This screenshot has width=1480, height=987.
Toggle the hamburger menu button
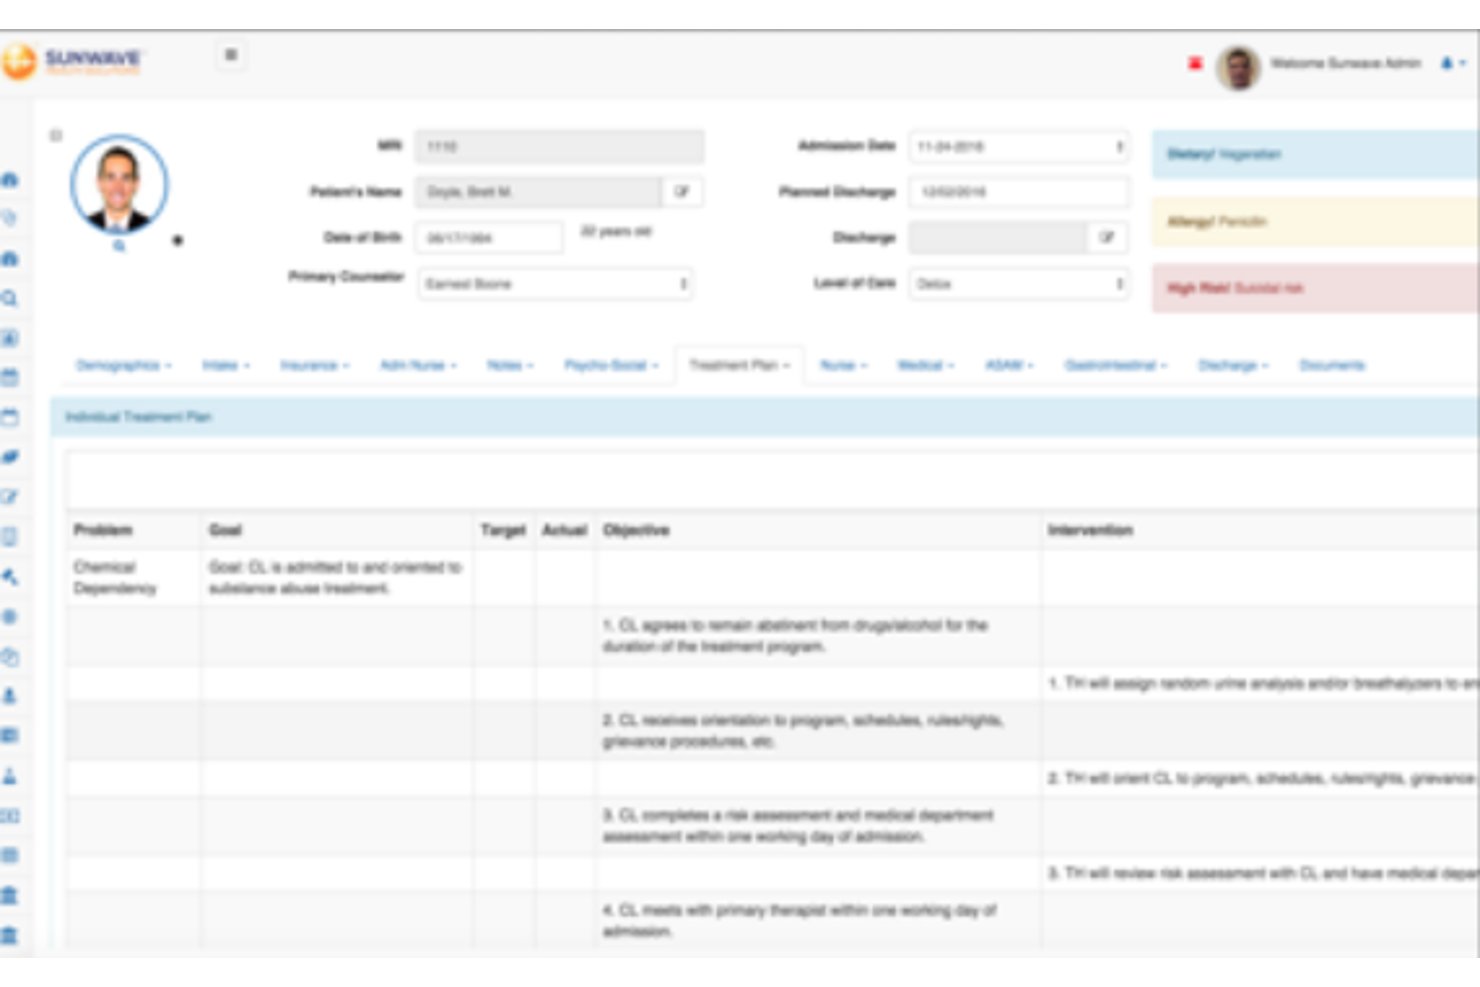tap(231, 55)
